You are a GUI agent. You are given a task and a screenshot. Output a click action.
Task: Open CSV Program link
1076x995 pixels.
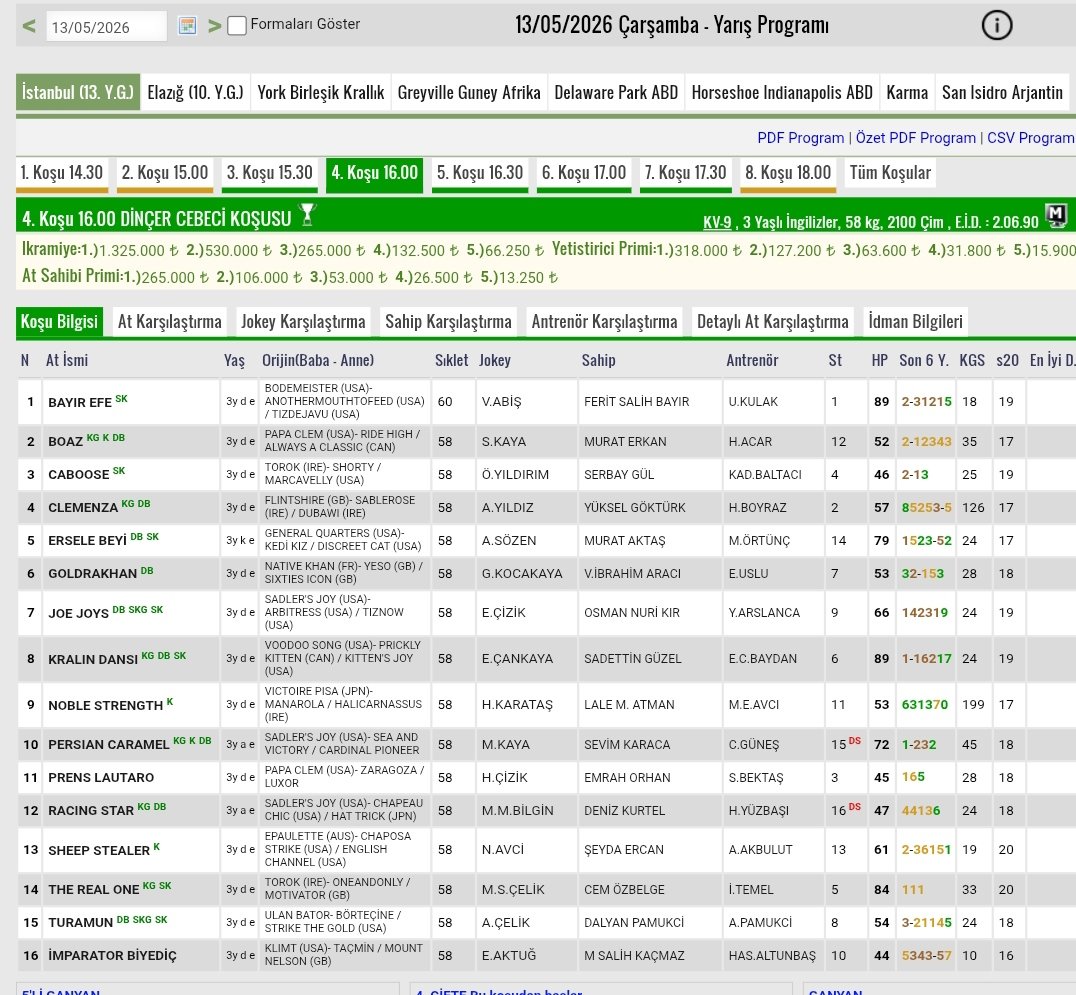1031,138
